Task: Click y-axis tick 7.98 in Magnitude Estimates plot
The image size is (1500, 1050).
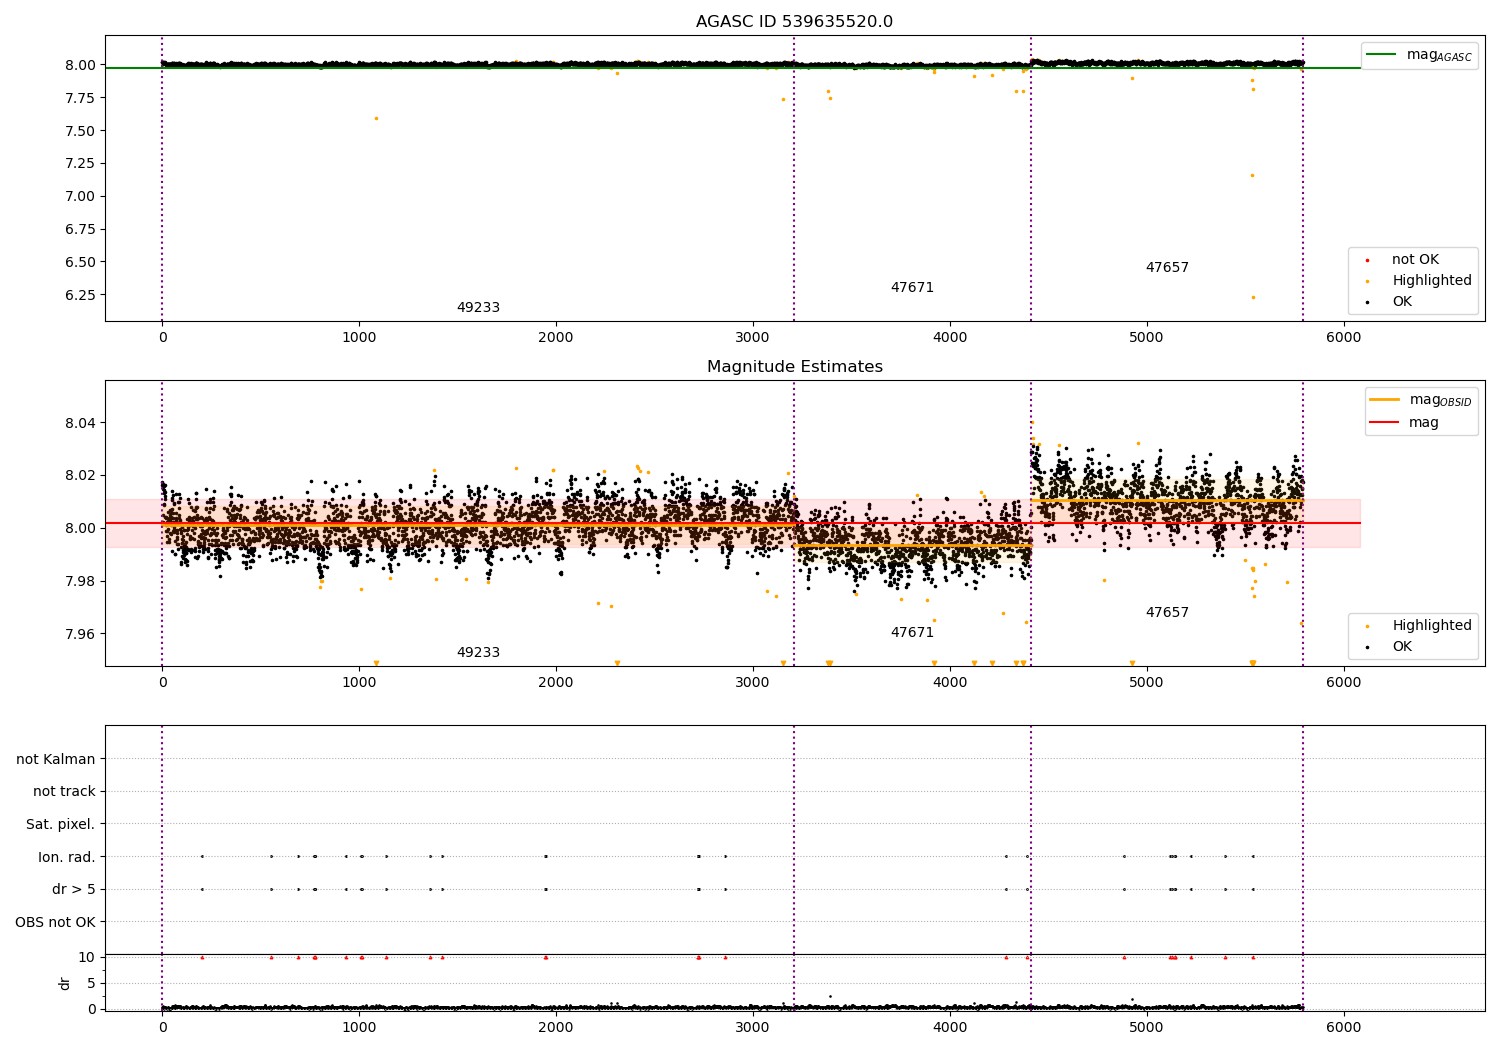Action: click(x=80, y=582)
